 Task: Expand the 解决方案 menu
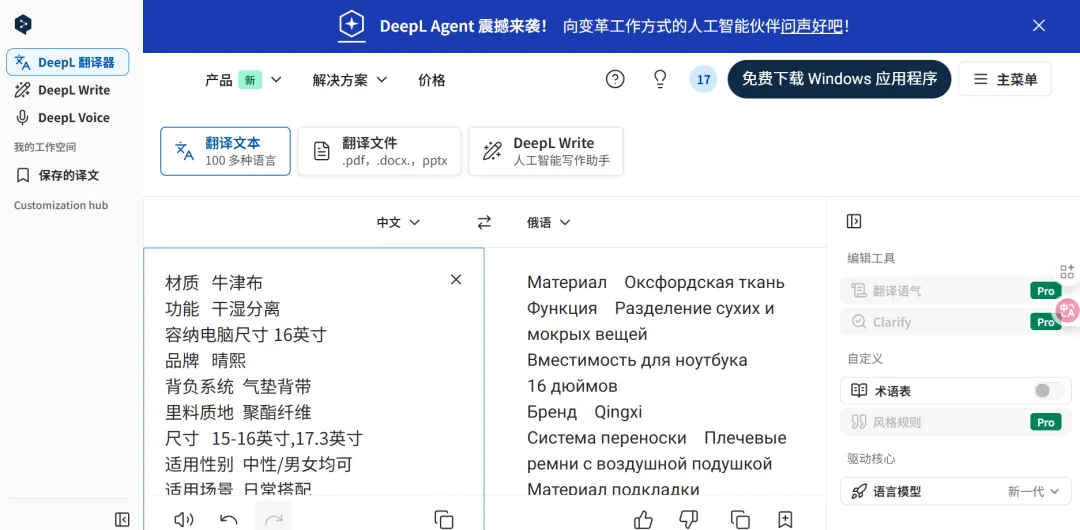pos(350,80)
